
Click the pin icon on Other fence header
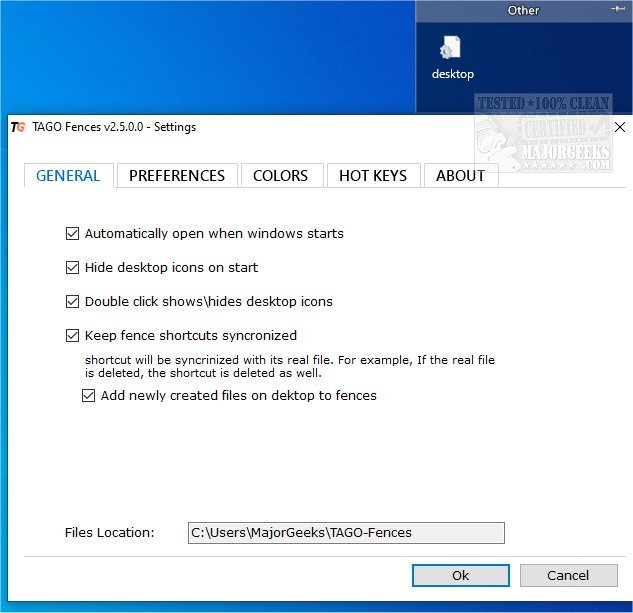point(617,8)
